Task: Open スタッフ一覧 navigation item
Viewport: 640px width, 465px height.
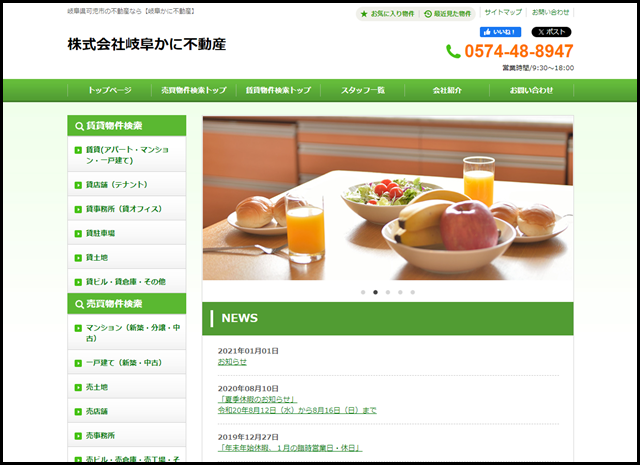Action: (x=363, y=90)
